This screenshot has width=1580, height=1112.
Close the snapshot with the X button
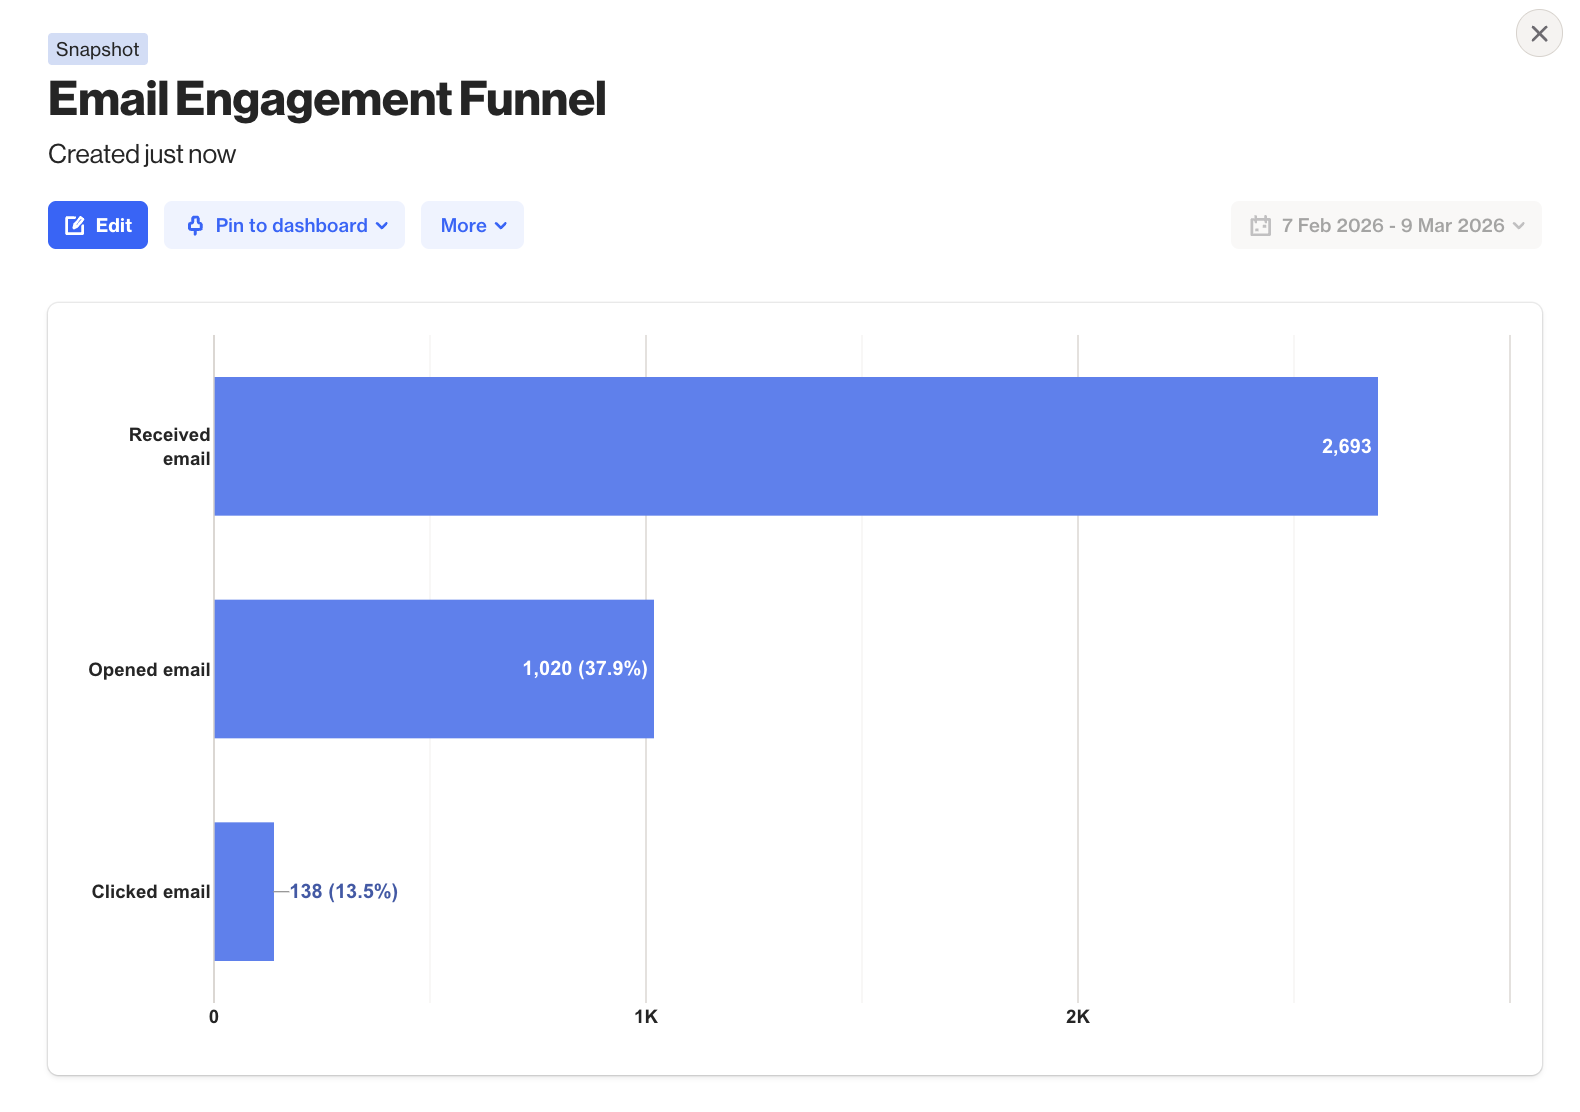(x=1538, y=34)
